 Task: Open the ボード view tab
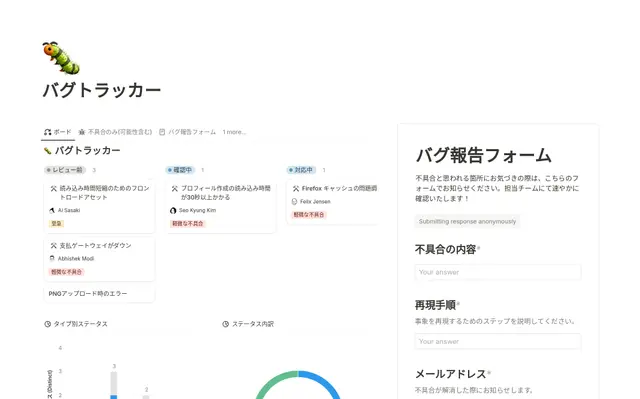(58, 132)
